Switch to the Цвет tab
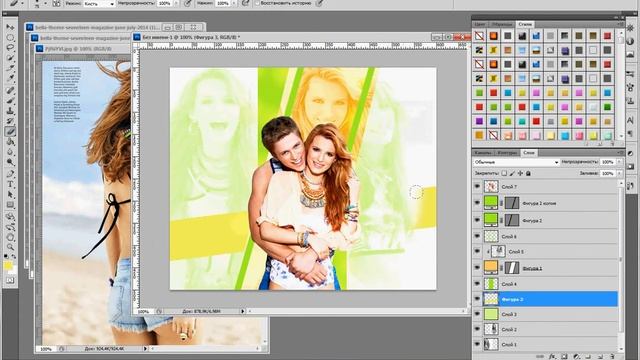Screen dimensions: 640x360 (480, 24)
